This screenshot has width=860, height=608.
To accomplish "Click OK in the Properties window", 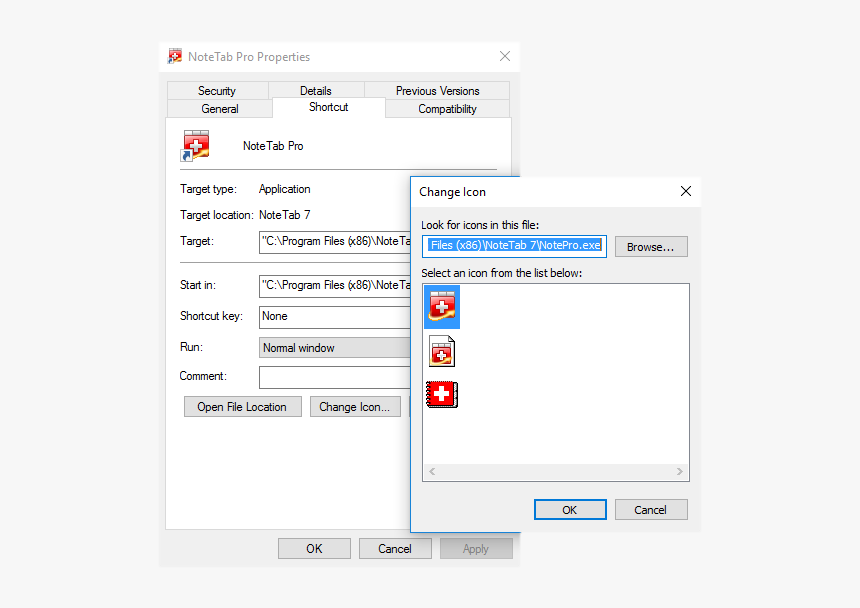I will [x=314, y=549].
